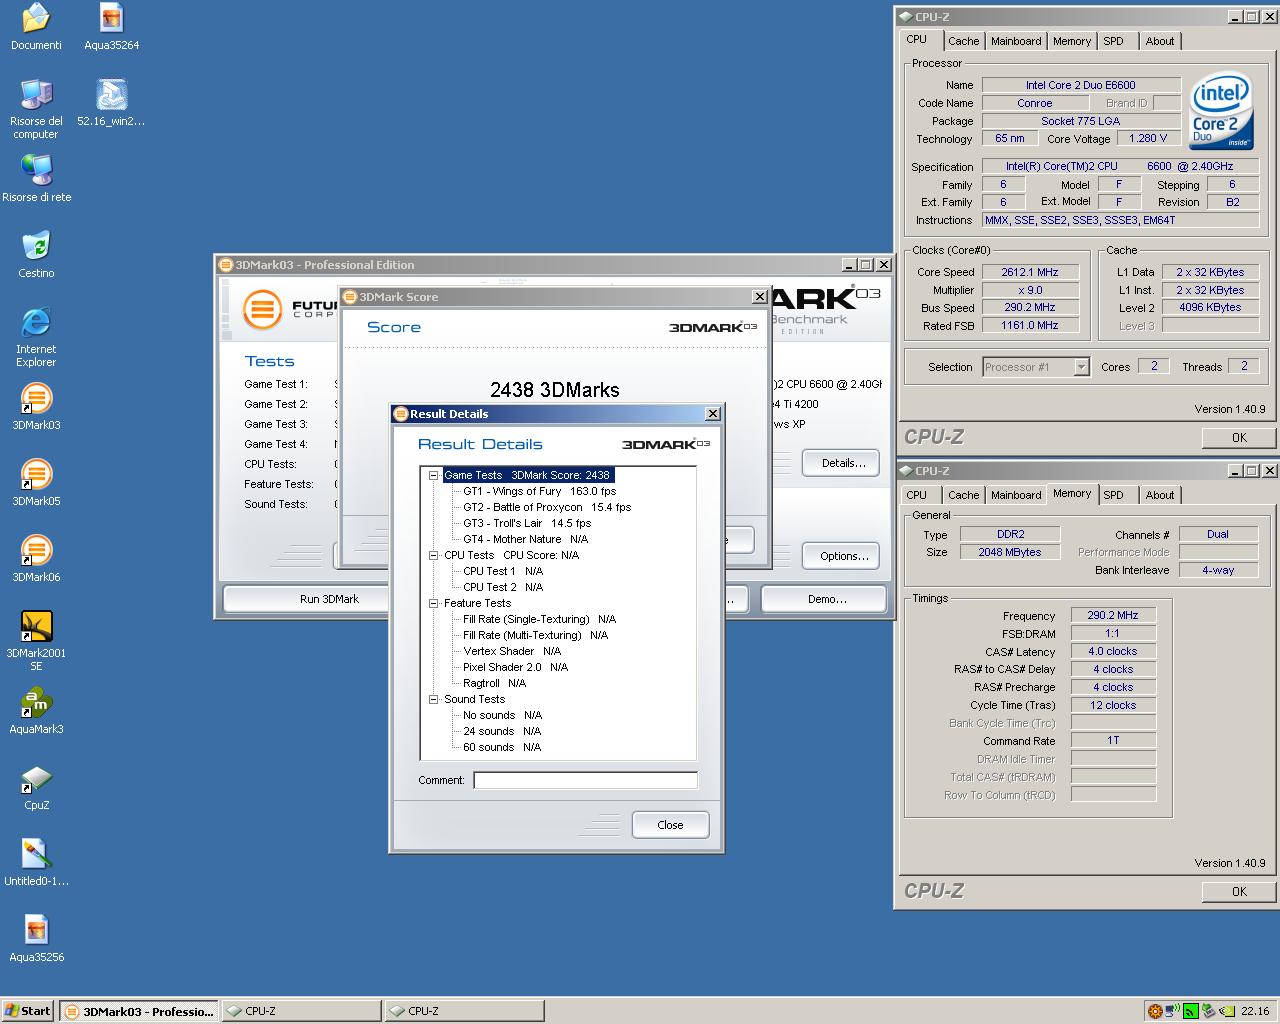Focus the Comment input field

click(x=585, y=780)
